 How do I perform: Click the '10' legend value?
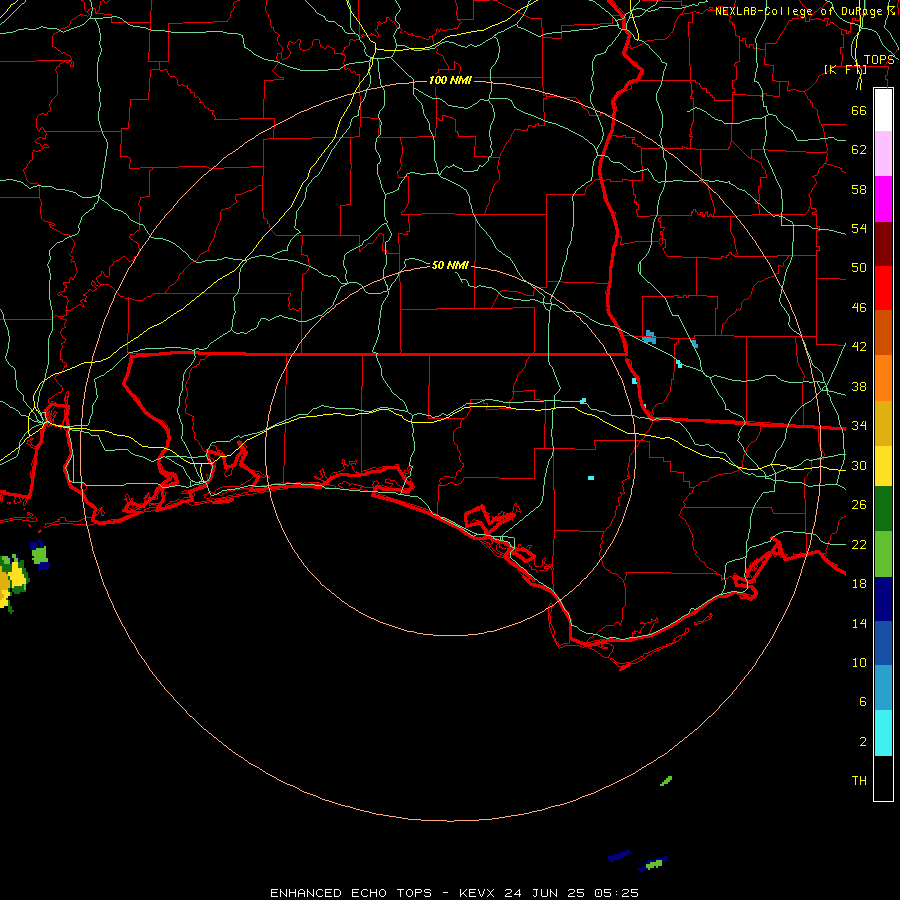859,662
